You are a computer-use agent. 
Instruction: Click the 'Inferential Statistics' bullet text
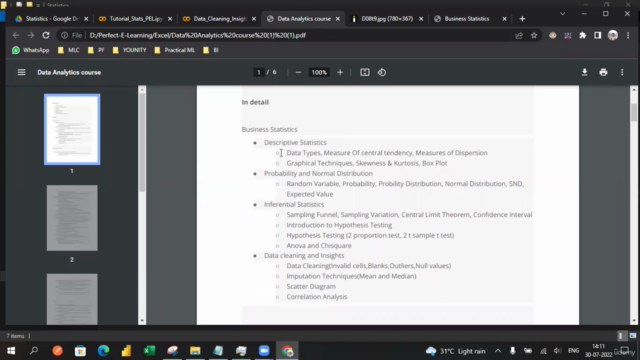tap(294, 204)
